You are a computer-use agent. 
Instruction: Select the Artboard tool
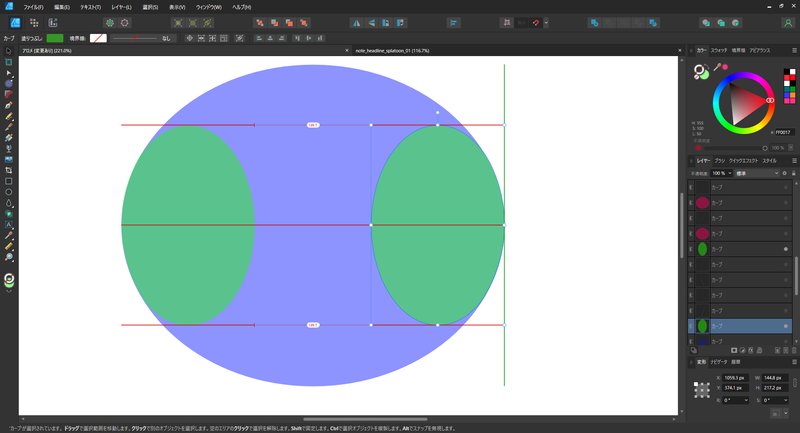9,62
